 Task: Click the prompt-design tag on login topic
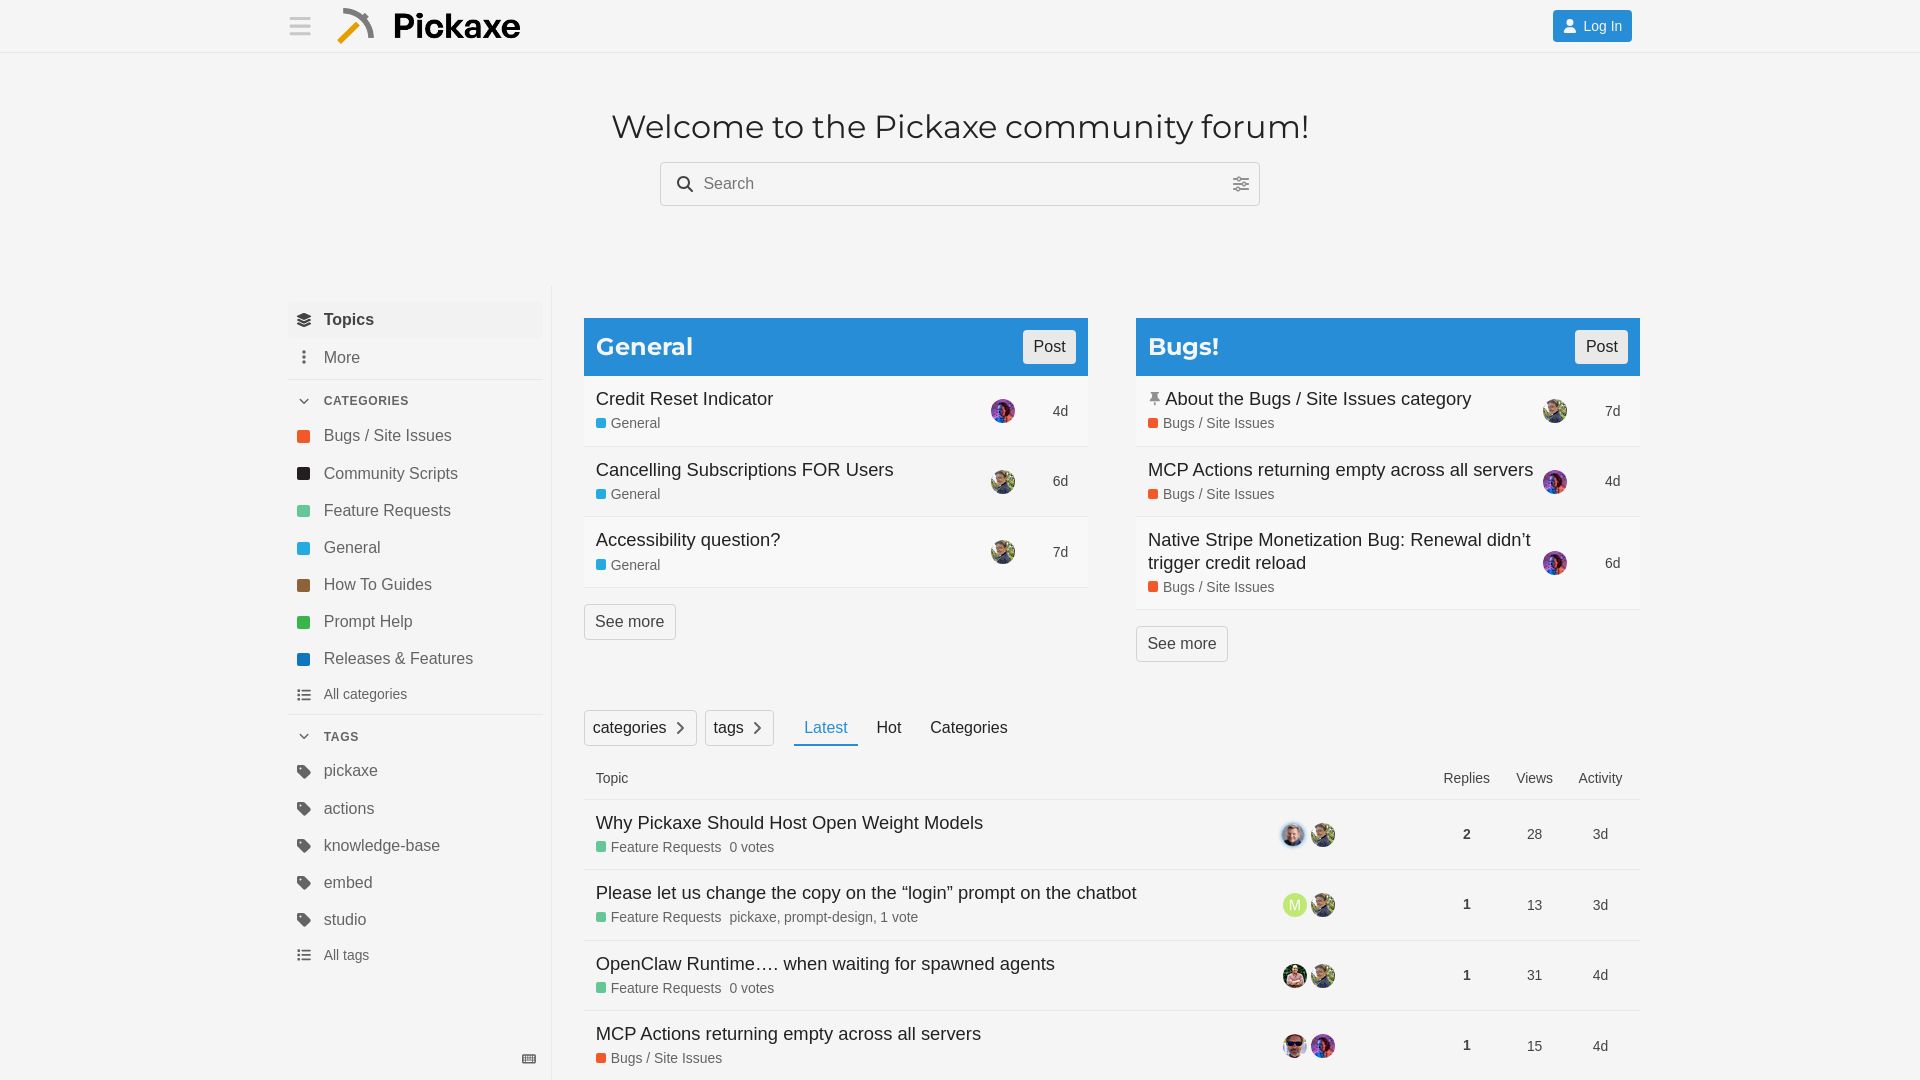coord(828,917)
